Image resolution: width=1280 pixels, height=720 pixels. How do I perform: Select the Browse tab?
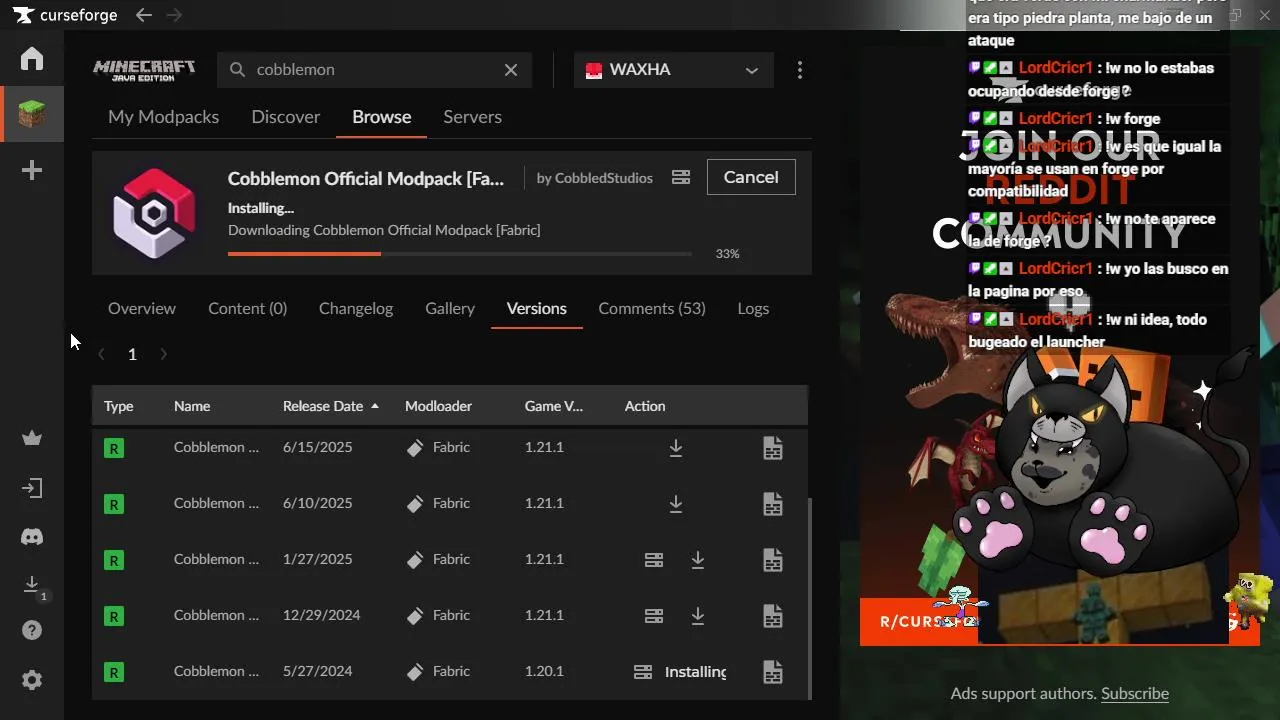[x=382, y=117]
